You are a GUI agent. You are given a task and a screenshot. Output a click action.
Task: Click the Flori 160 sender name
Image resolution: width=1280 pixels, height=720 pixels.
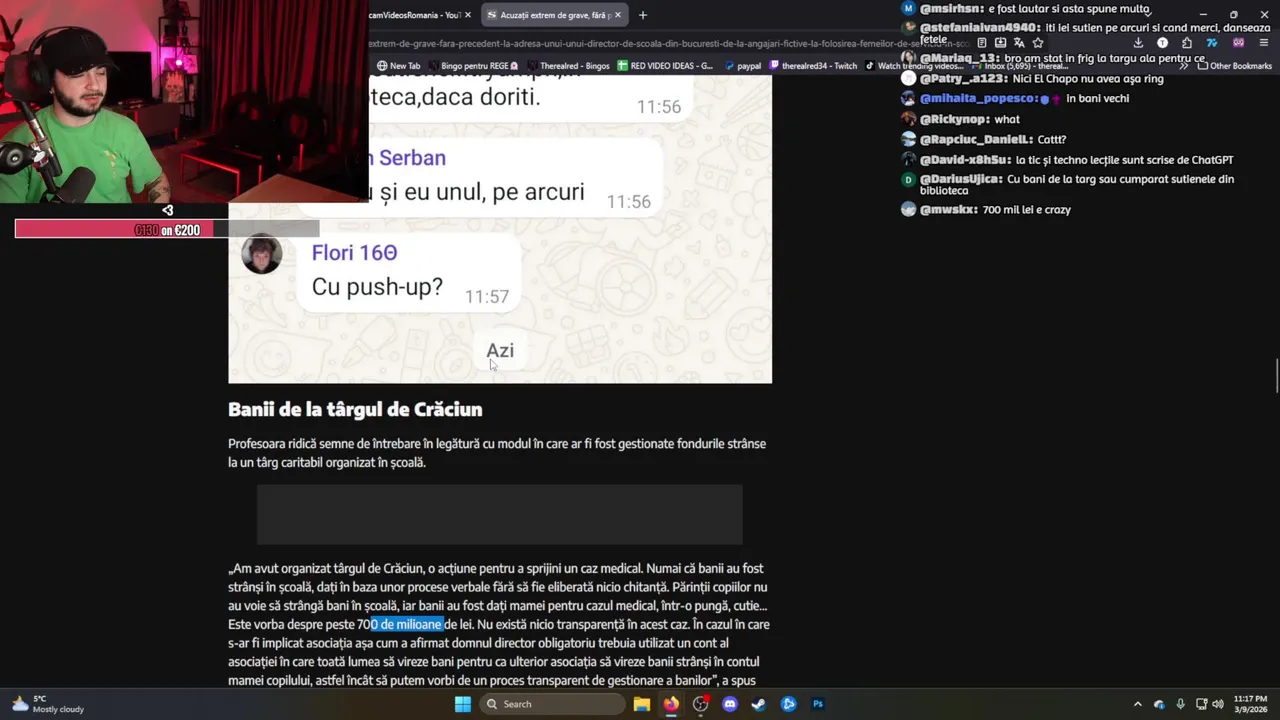pos(354,253)
